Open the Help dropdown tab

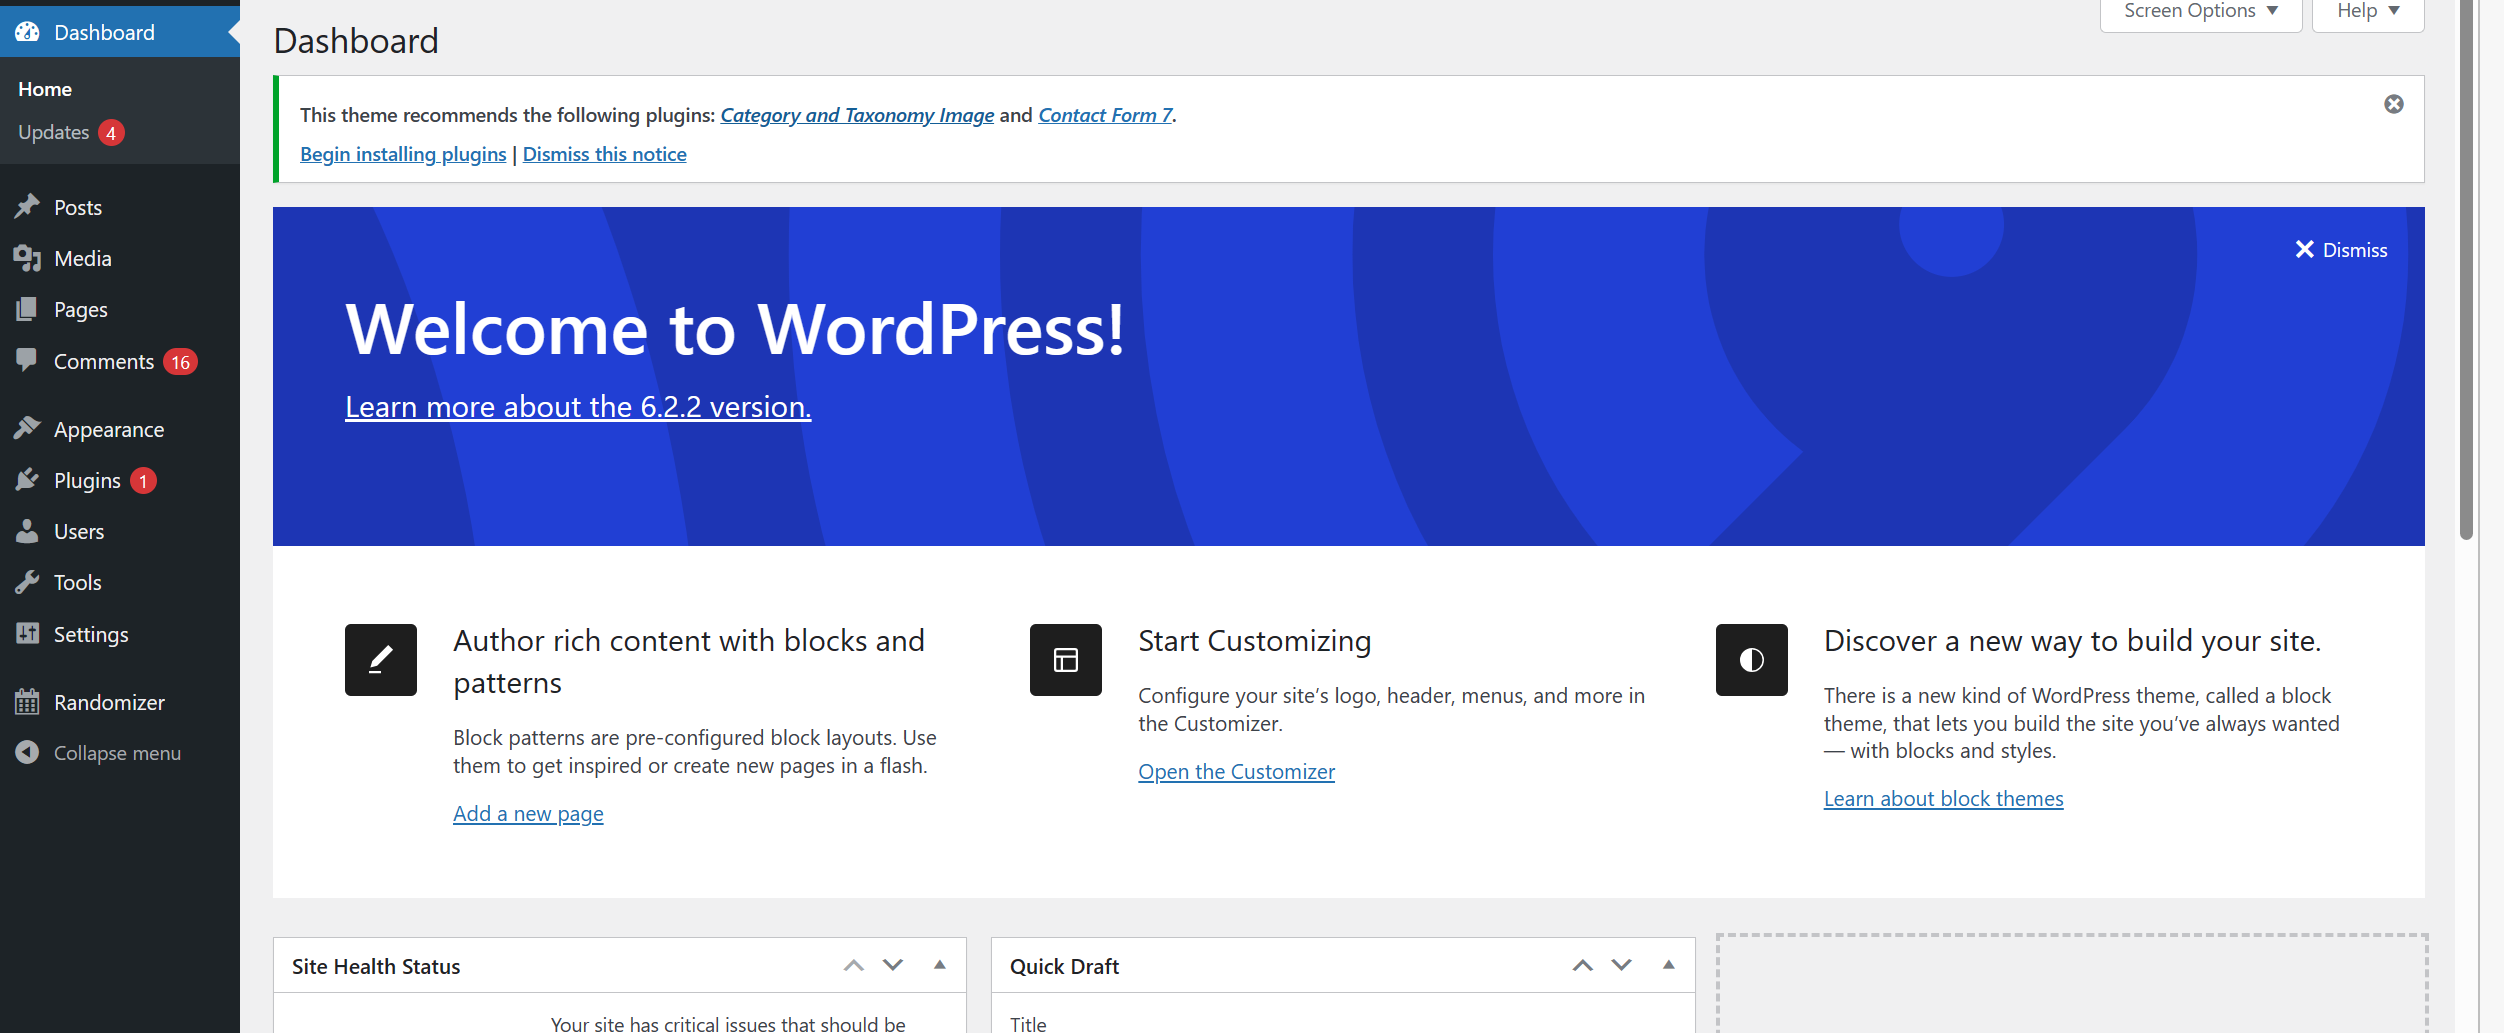click(x=2367, y=12)
